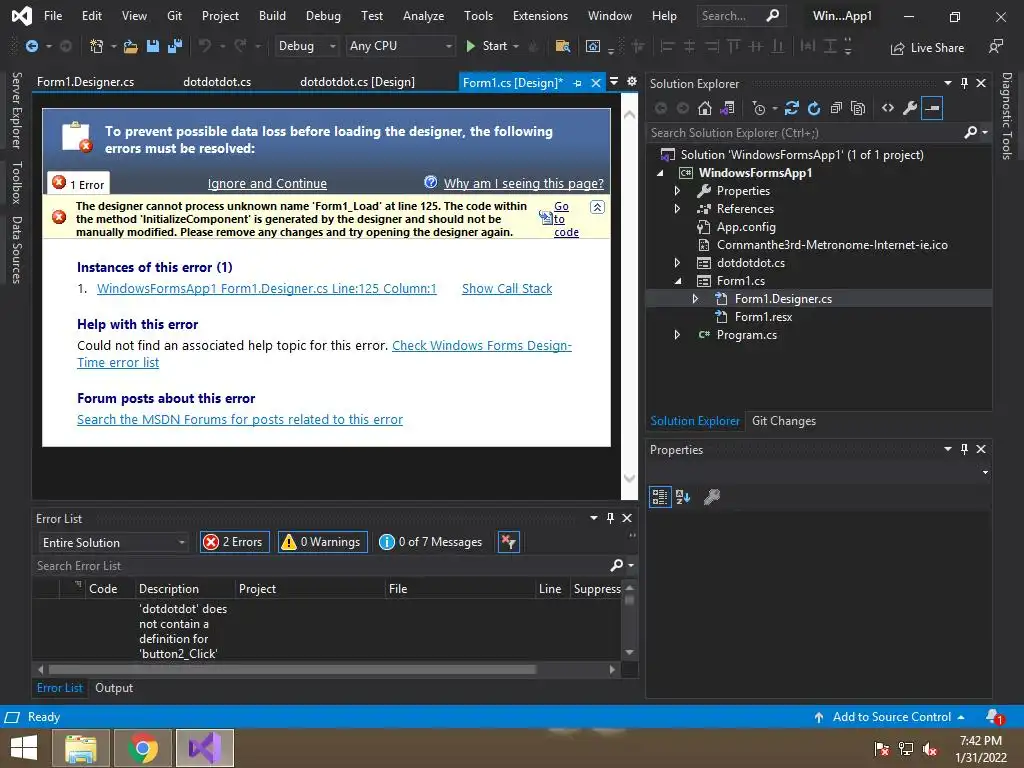This screenshot has height=768, width=1024.
Task: Toggle Preview Selected Items icon
Action: [x=932, y=108]
